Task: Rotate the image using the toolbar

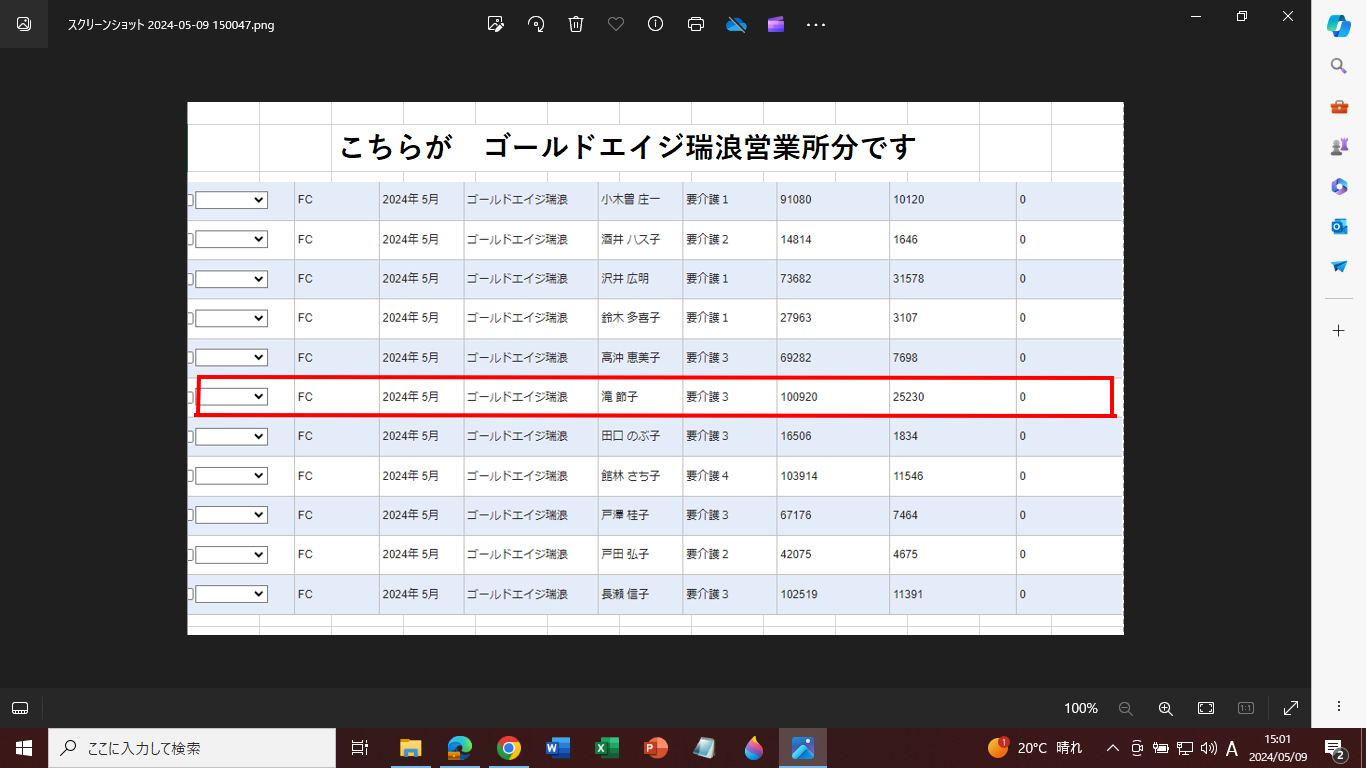Action: click(536, 24)
